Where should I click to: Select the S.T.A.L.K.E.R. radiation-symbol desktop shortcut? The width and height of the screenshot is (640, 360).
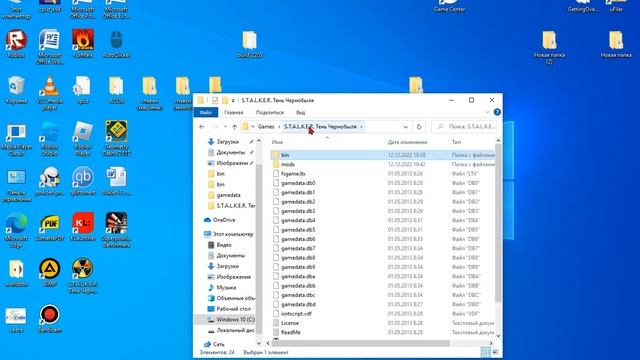(x=83, y=276)
